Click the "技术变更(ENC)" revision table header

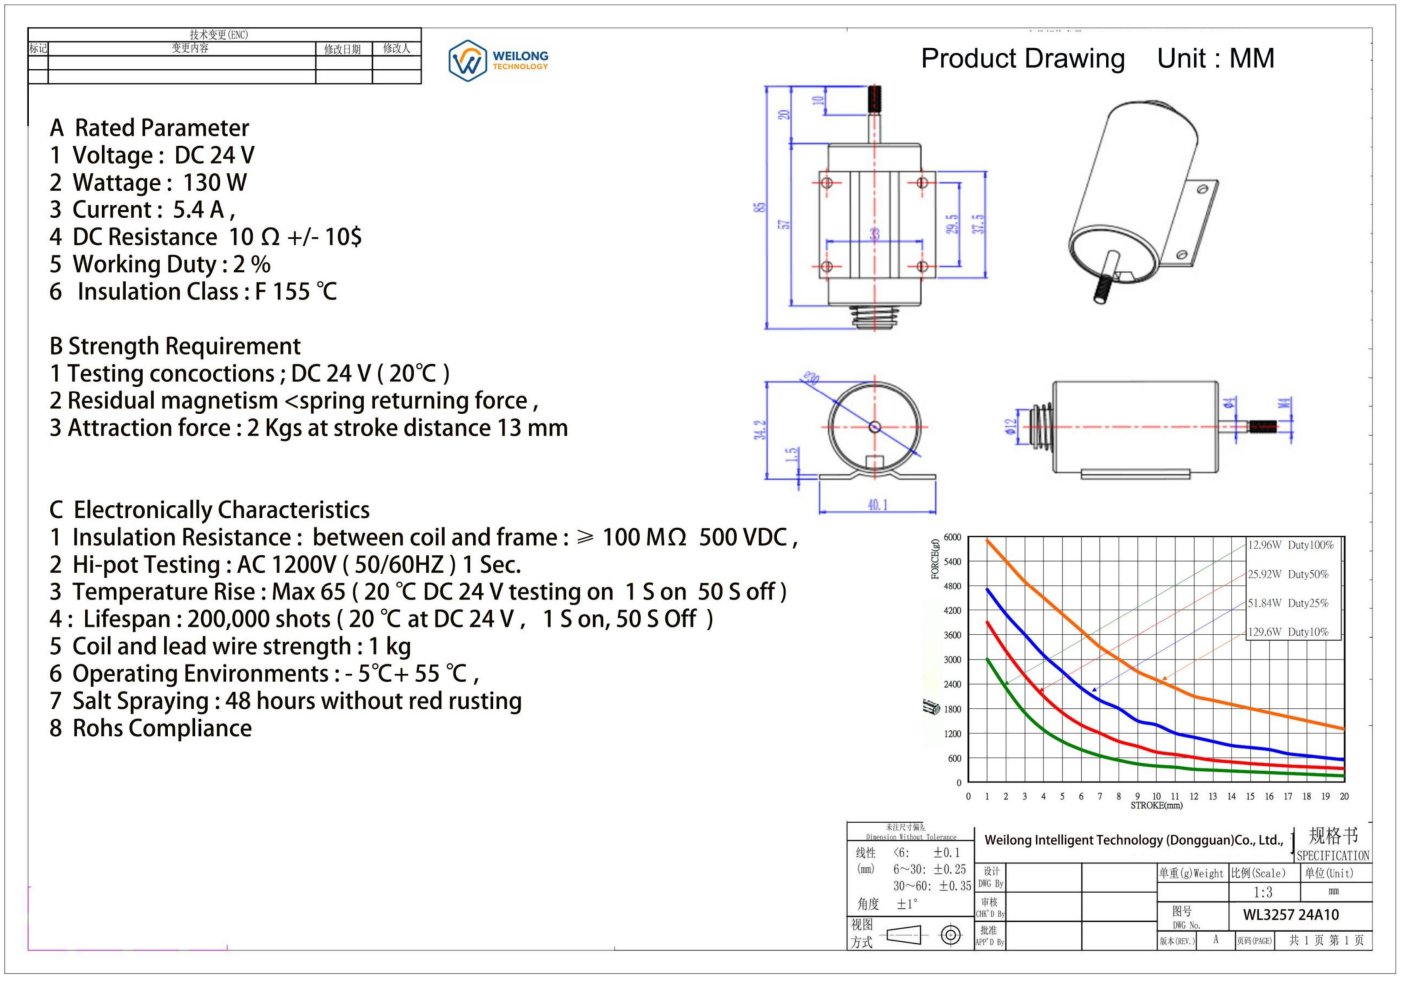click(x=218, y=35)
